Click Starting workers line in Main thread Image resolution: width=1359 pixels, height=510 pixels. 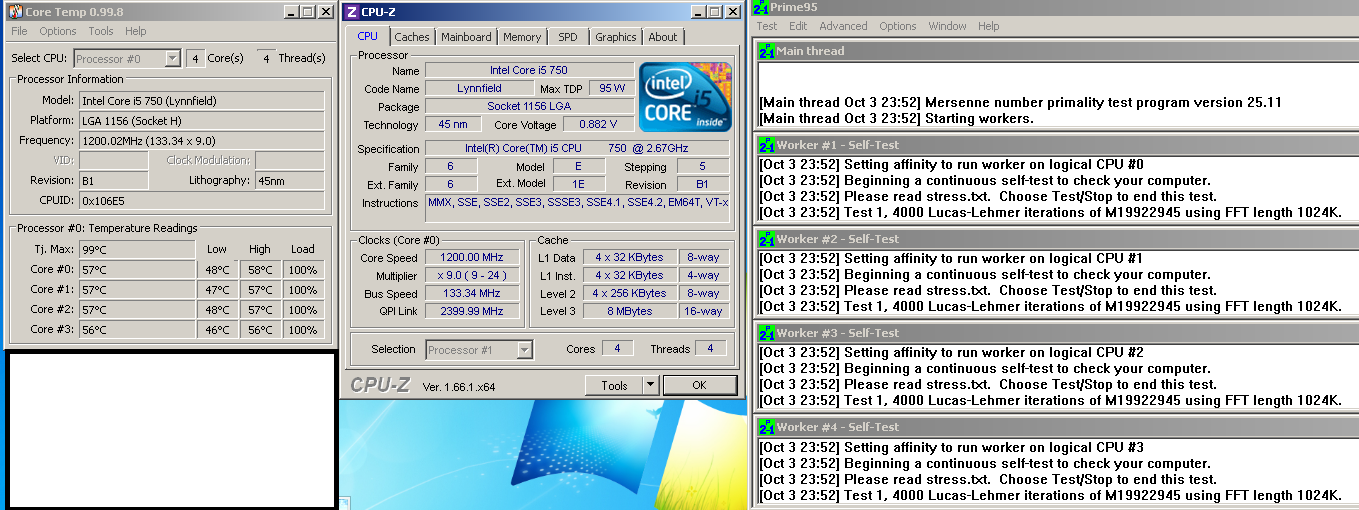[x=897, y=118]
